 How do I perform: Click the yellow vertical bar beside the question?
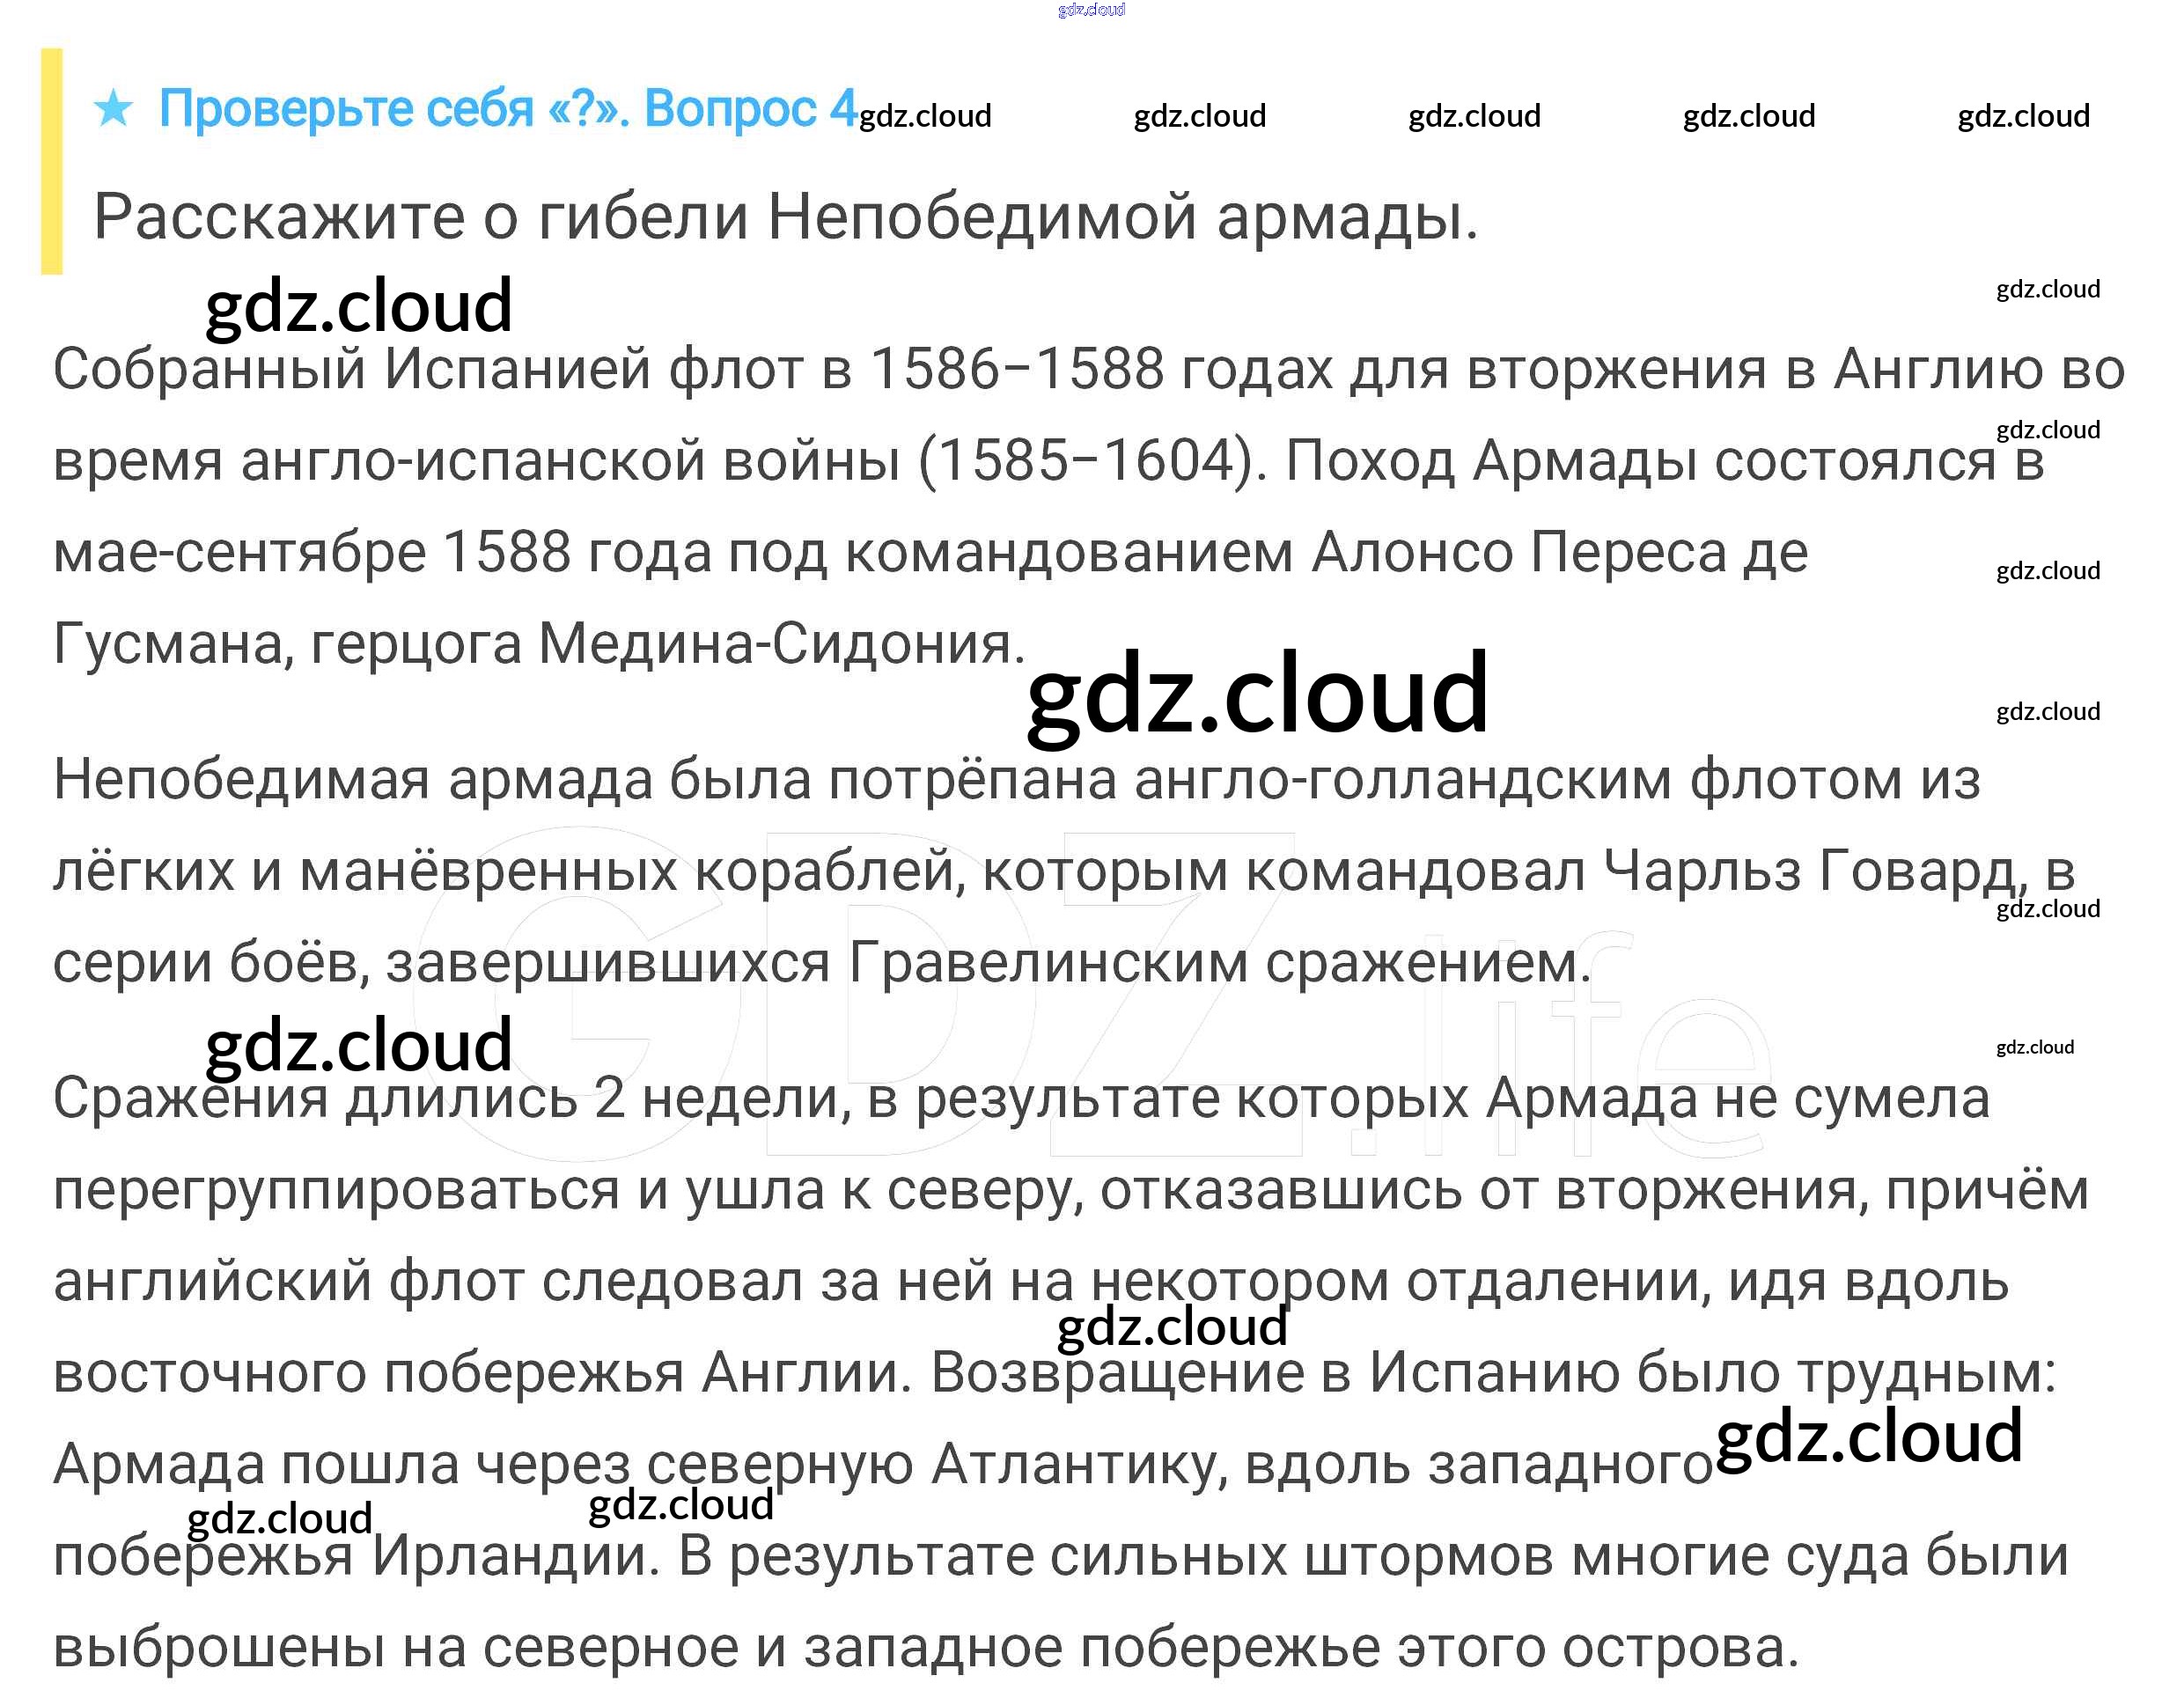tap(51, 161)
